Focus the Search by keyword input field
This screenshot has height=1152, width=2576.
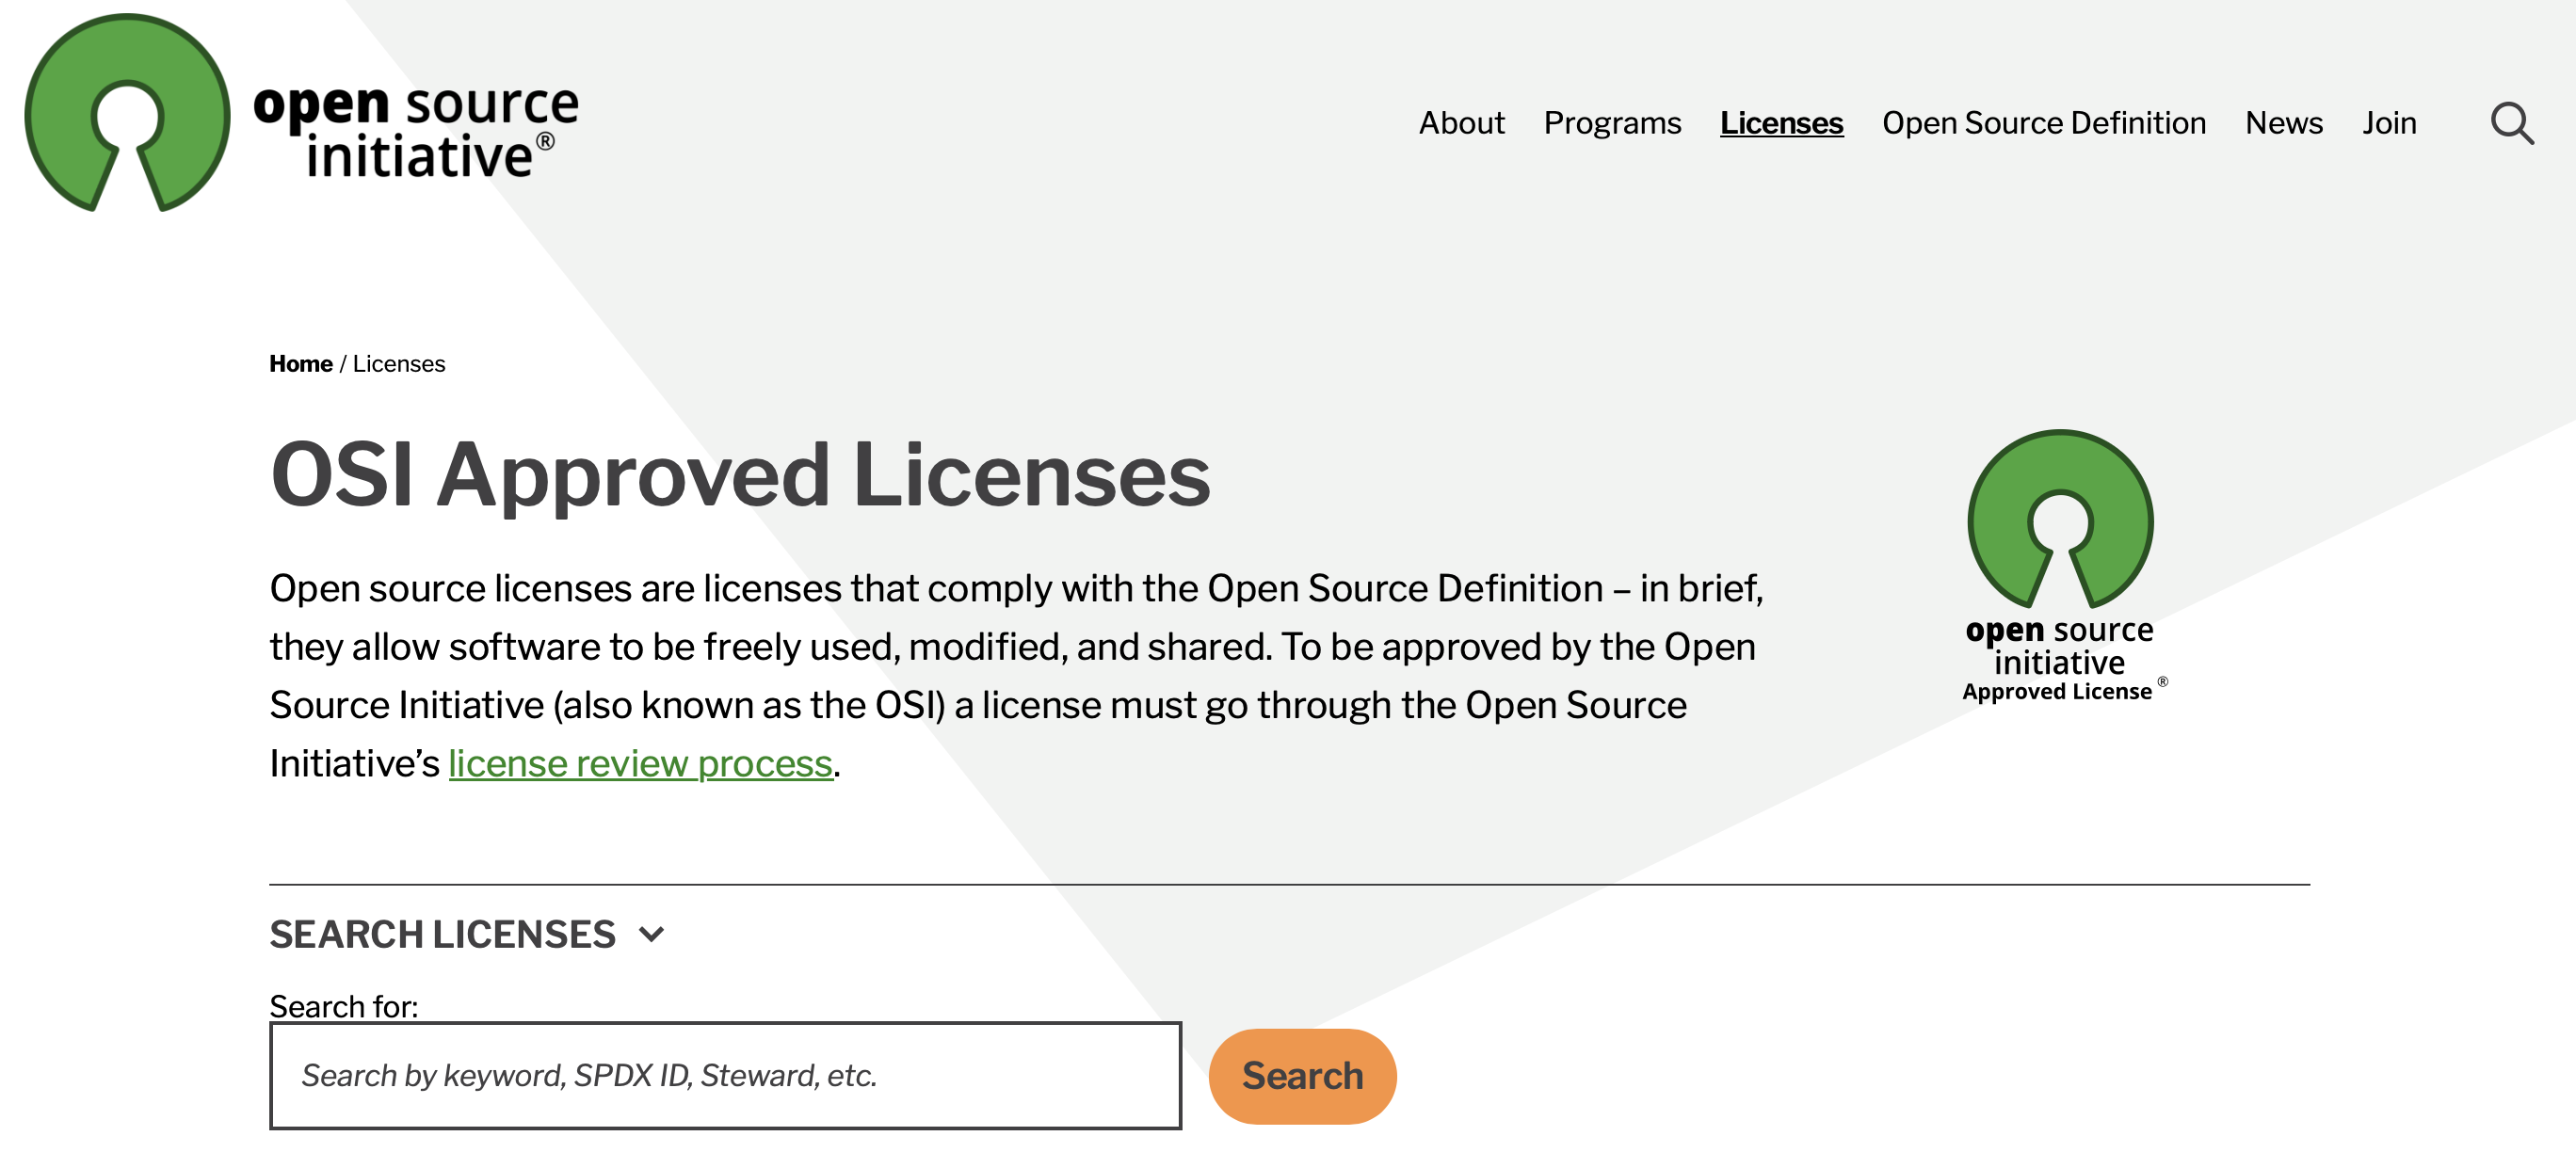[x=725, y=1075]
